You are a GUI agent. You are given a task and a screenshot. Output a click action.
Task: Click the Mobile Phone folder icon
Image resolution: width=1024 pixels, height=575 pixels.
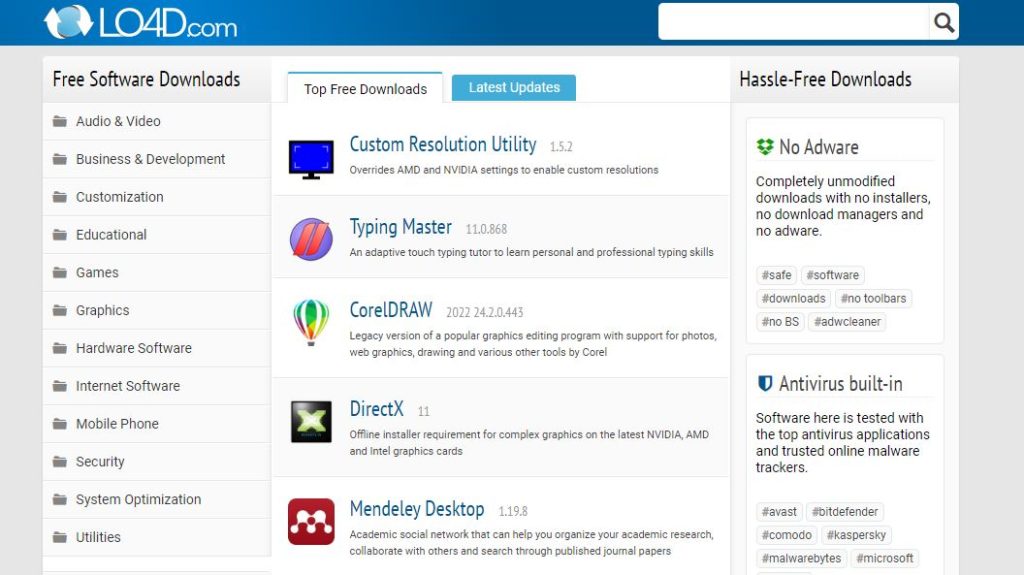[60, 424]
